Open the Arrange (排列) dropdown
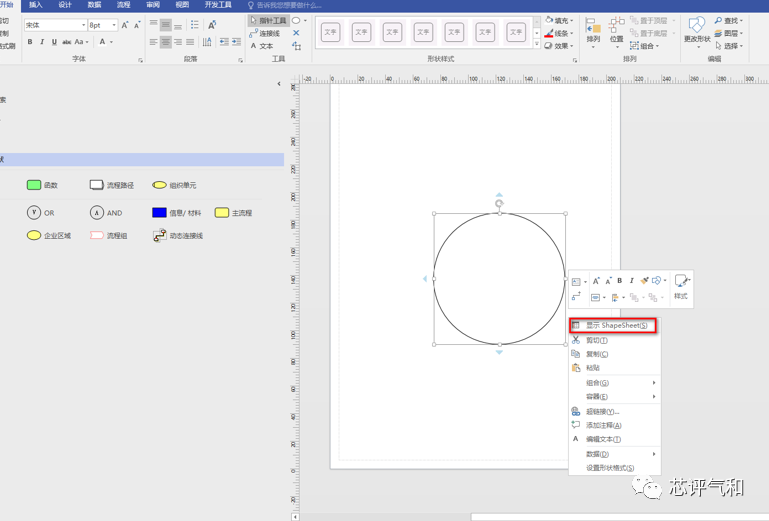The width and height of the screenshot is (769, 521). pyautogui.click(x=593, y=33)
